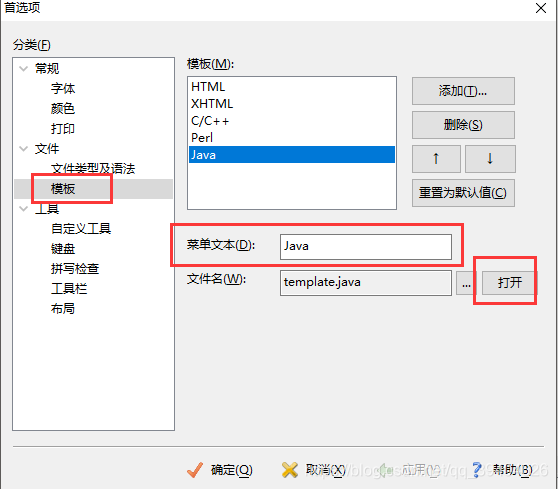Click the yellow X cancel icon
This screenshot has width=558, height=489.
pyautogui.click(x=290, y=470)
